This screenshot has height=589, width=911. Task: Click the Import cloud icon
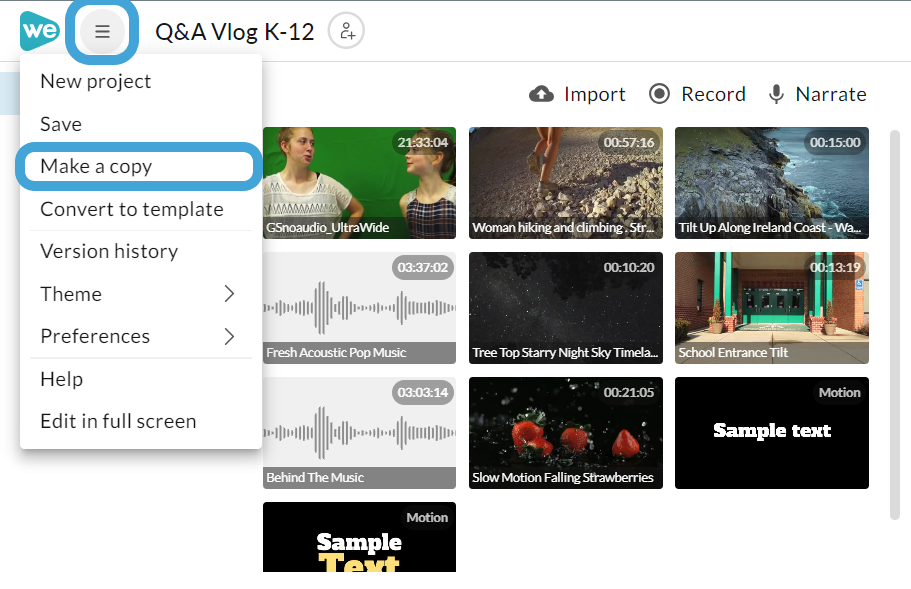click(541, 93)
